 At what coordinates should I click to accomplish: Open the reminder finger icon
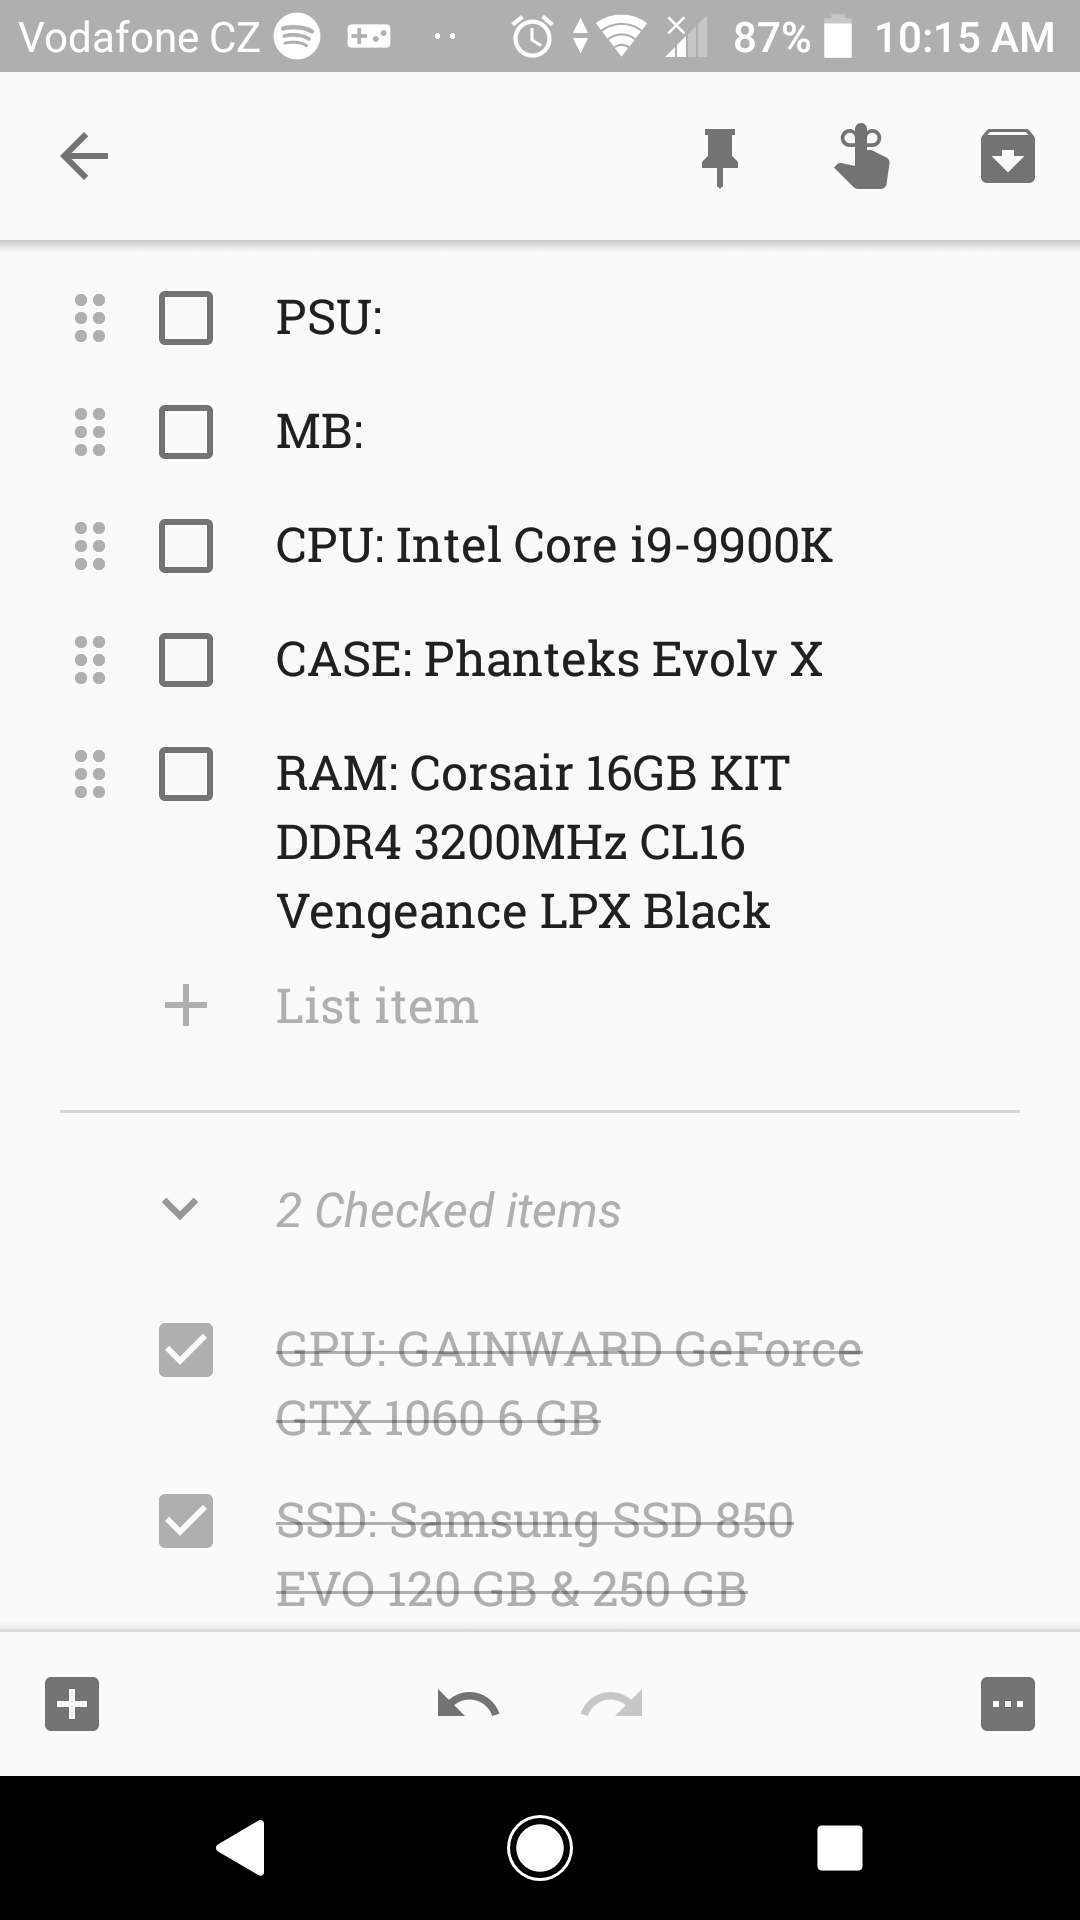click(x=862, y=156)
